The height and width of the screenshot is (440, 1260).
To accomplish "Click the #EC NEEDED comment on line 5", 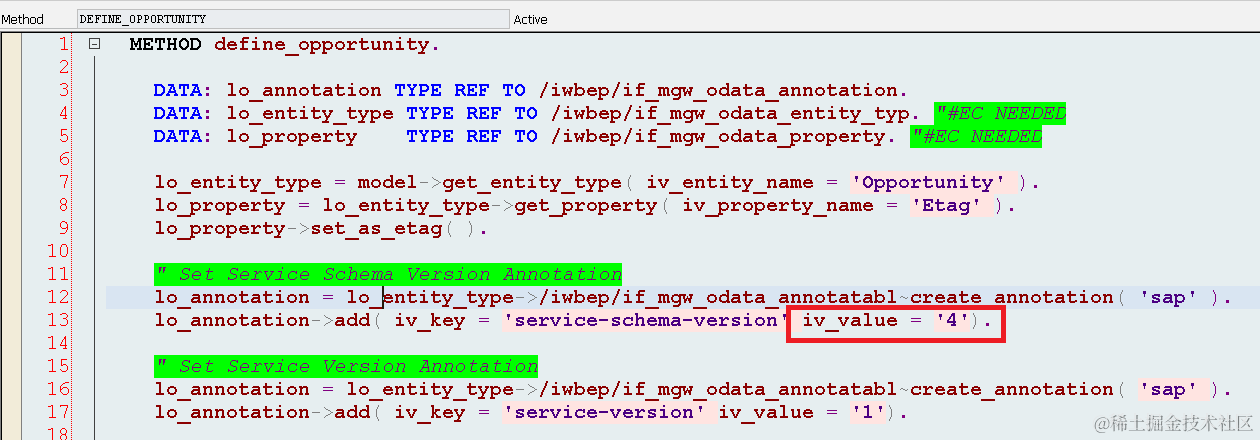I will coord(976,137).
